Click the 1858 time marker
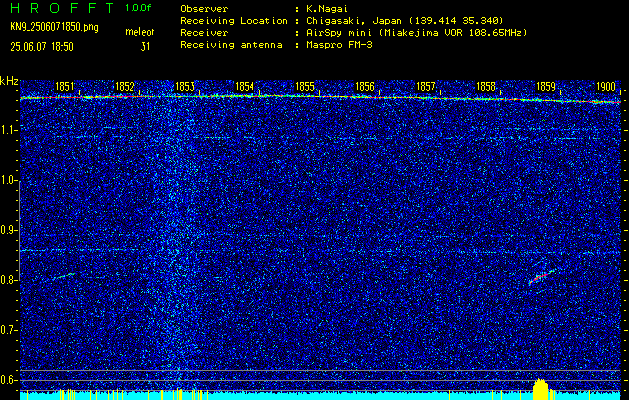This screenshot has height=400, width=629. (x=486, y=87)
